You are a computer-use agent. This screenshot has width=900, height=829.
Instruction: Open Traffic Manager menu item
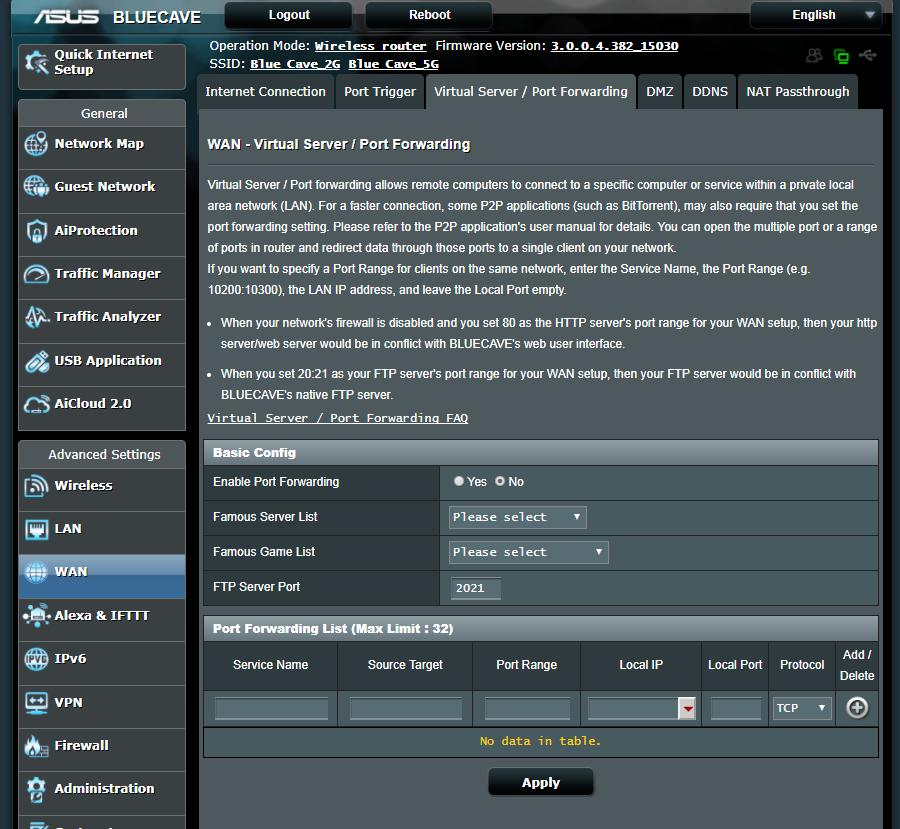pyautogui.click(x=102, y=278)
